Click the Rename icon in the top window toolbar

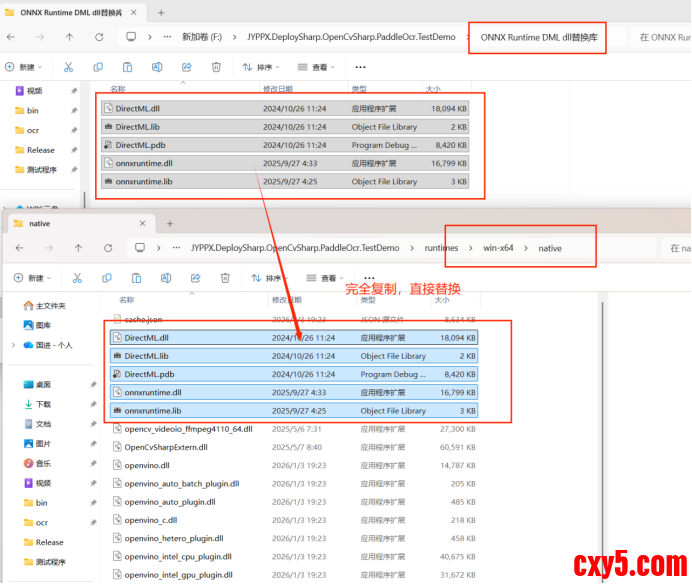click(x=158, y=67)
